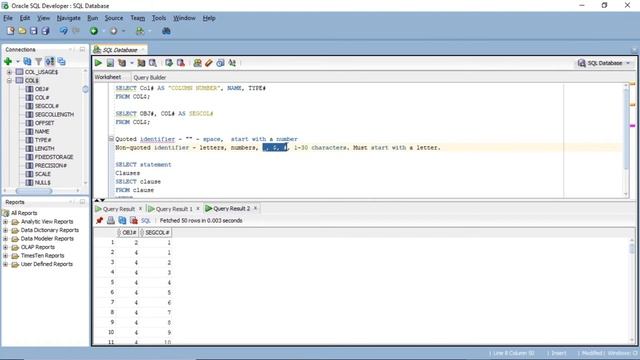This screenshot has height=360, width=640.
Task: Close the Query Result 1 tab
Action: (x=198, y=209)
